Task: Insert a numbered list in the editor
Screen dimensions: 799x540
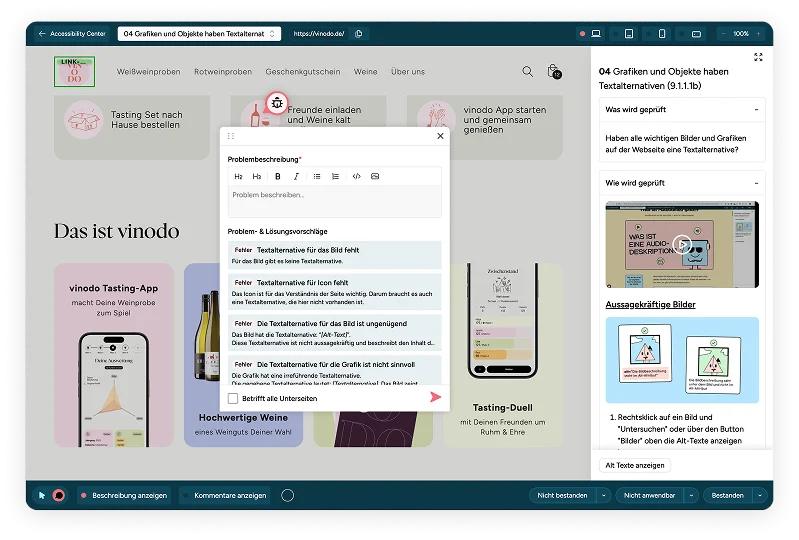Action: (335, 176)
